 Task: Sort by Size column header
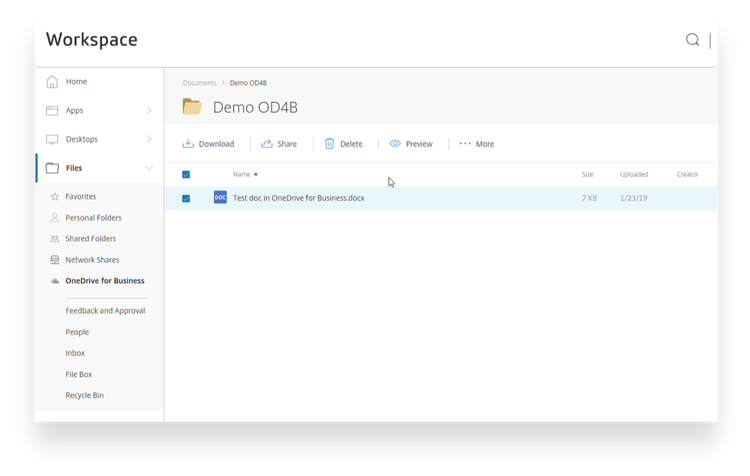click(588, 174)
